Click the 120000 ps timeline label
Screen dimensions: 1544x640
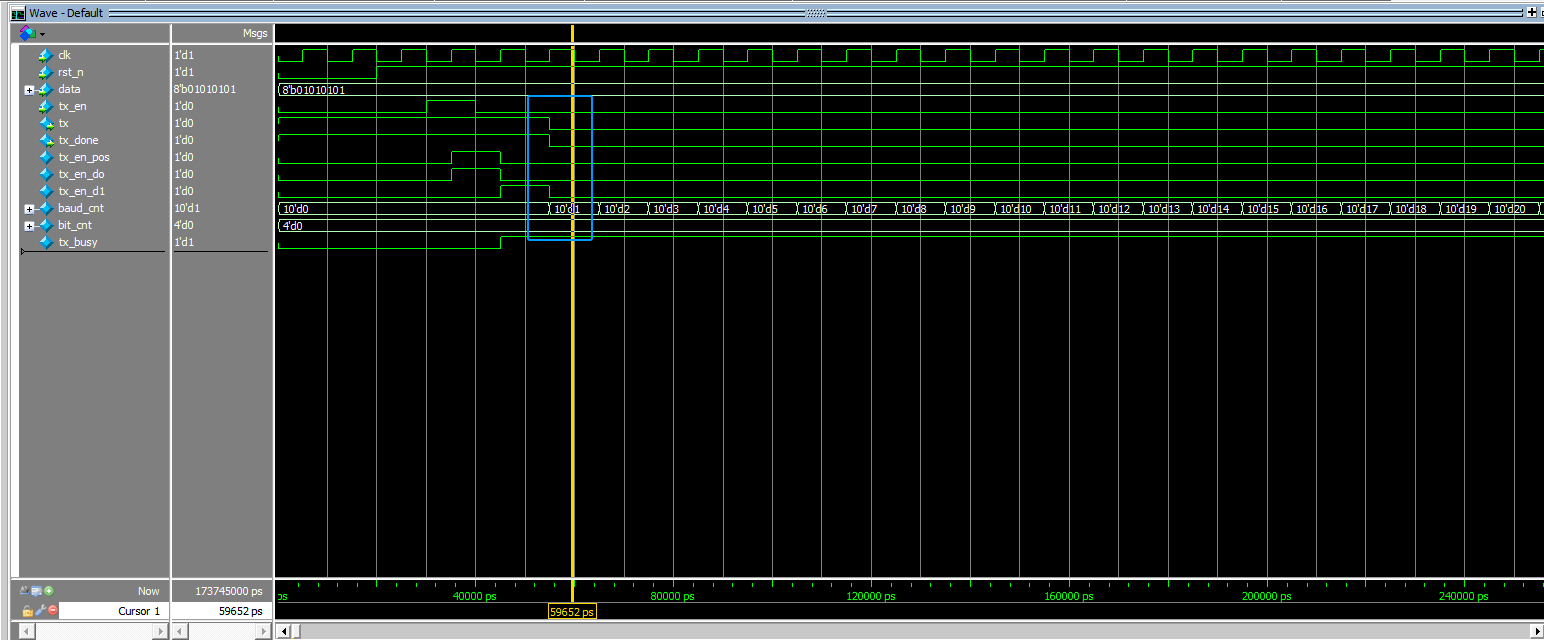click(x=870, y=596)
